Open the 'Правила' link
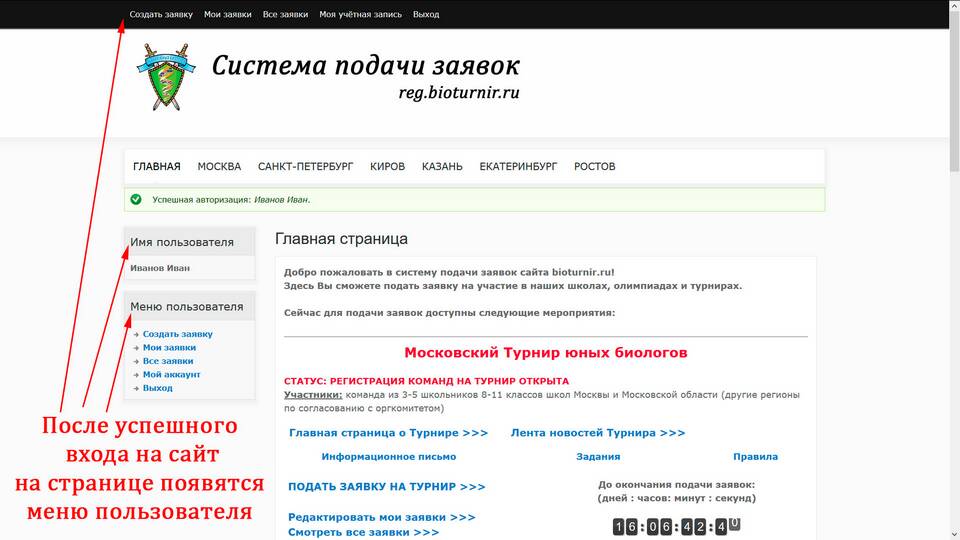 756,457
